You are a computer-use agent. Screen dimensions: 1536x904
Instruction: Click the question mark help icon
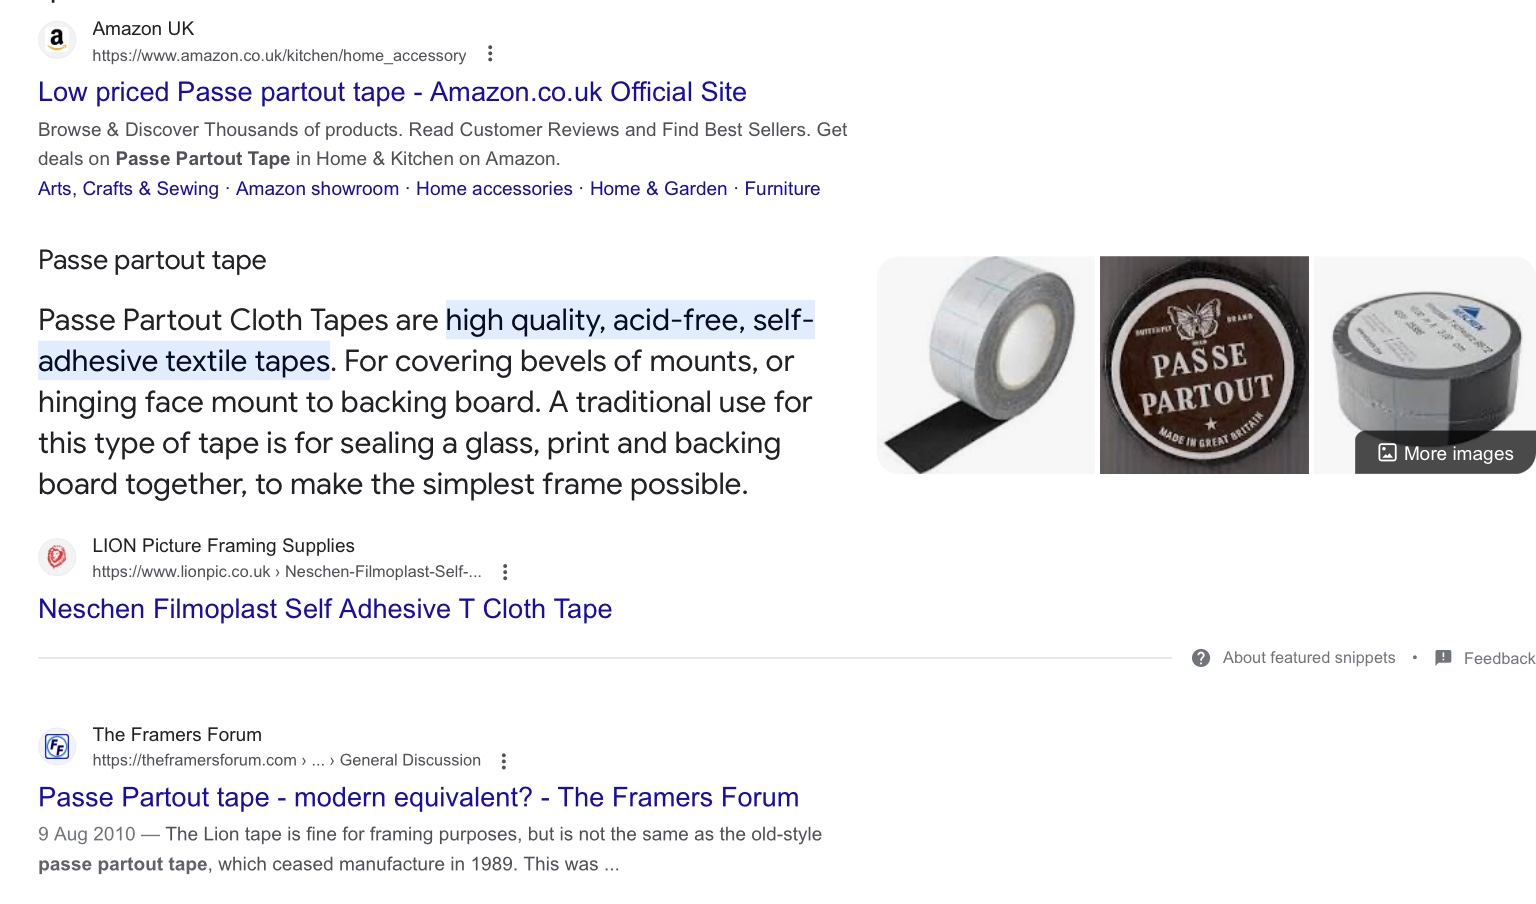click(x=1201, y=658)
